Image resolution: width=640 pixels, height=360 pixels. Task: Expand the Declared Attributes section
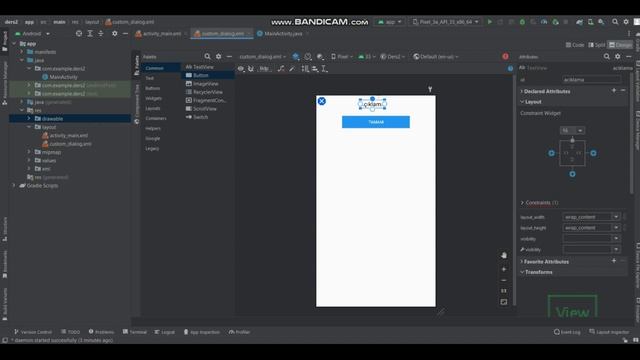pos(522,91)
